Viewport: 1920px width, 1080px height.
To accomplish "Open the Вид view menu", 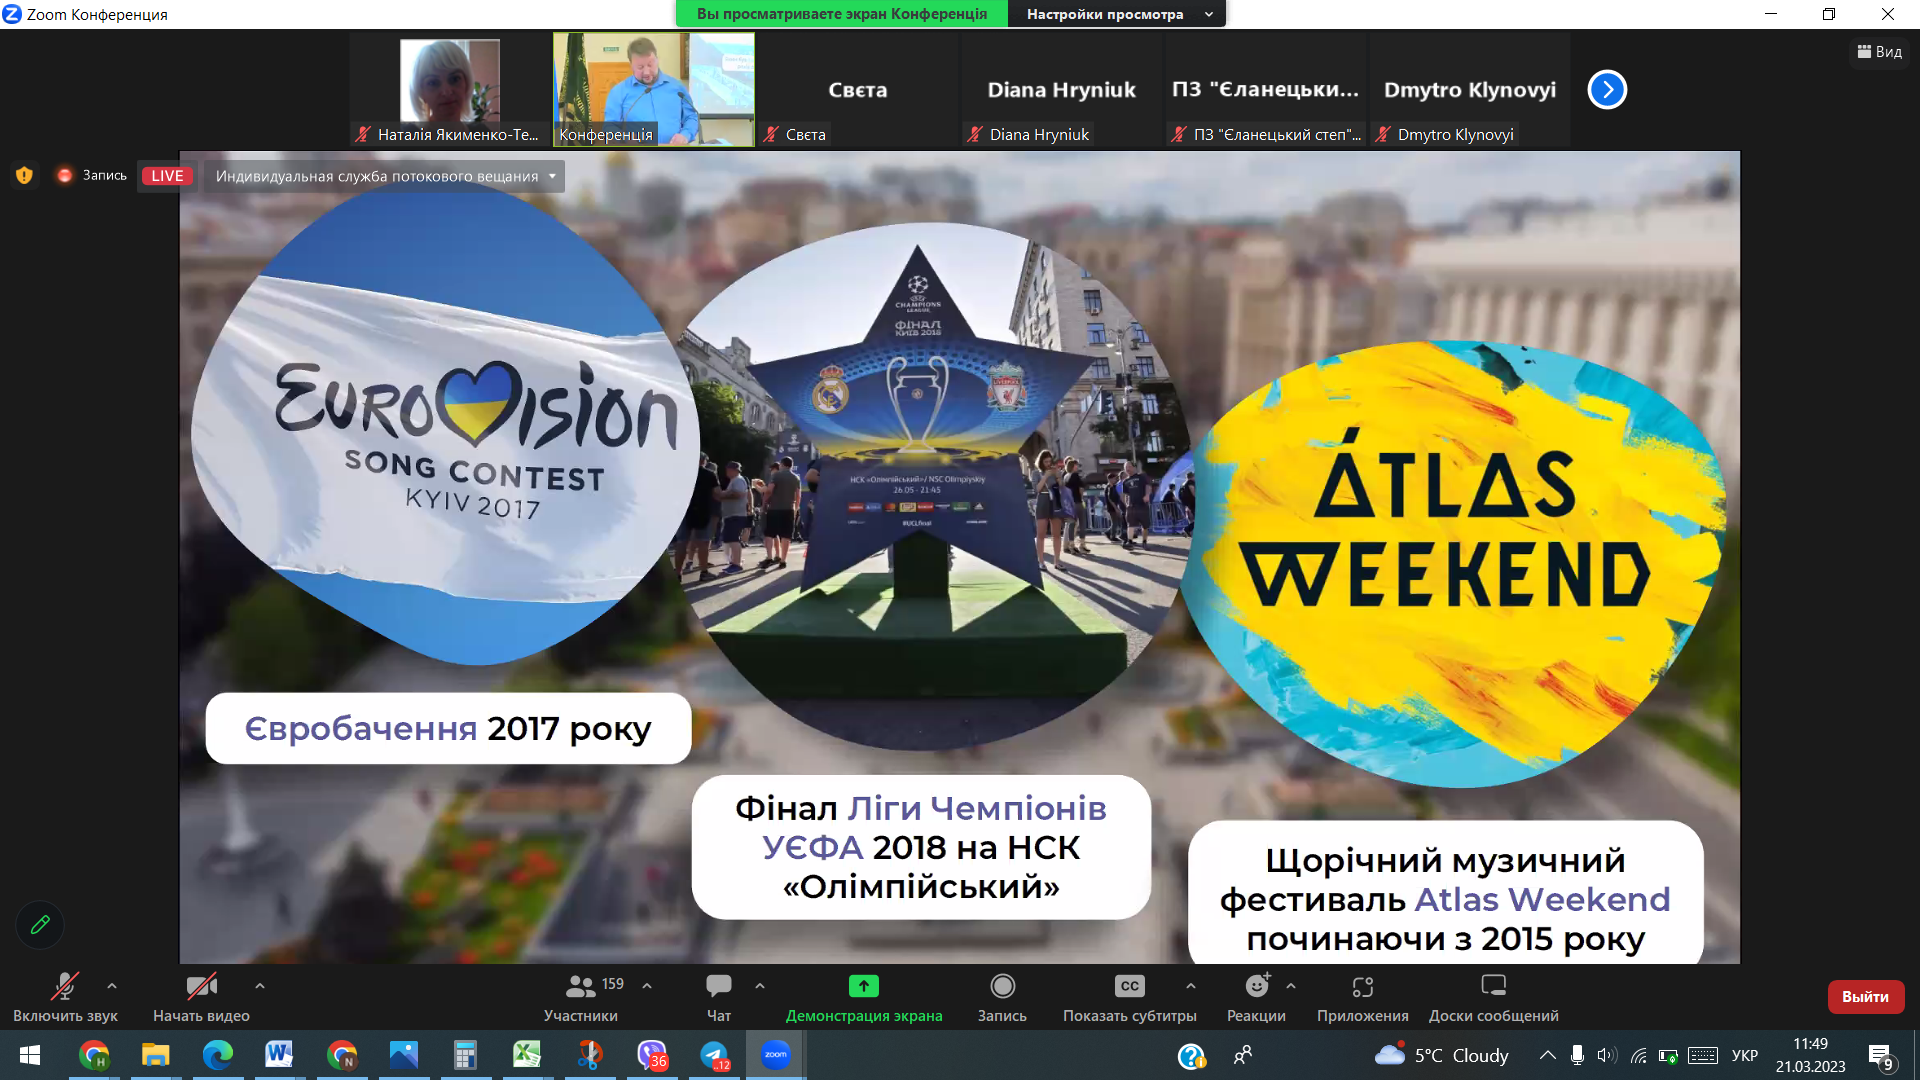I will pyautogui.click(x=1879, y=52).
